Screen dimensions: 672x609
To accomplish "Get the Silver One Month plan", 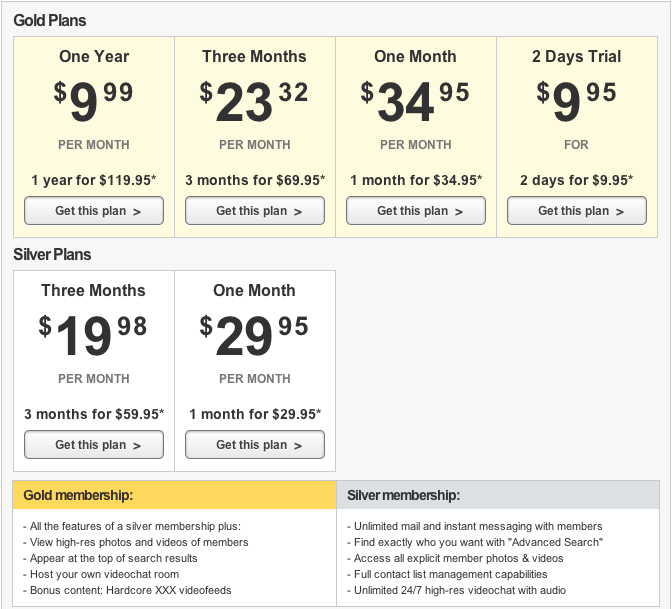I will click(255, 444).
